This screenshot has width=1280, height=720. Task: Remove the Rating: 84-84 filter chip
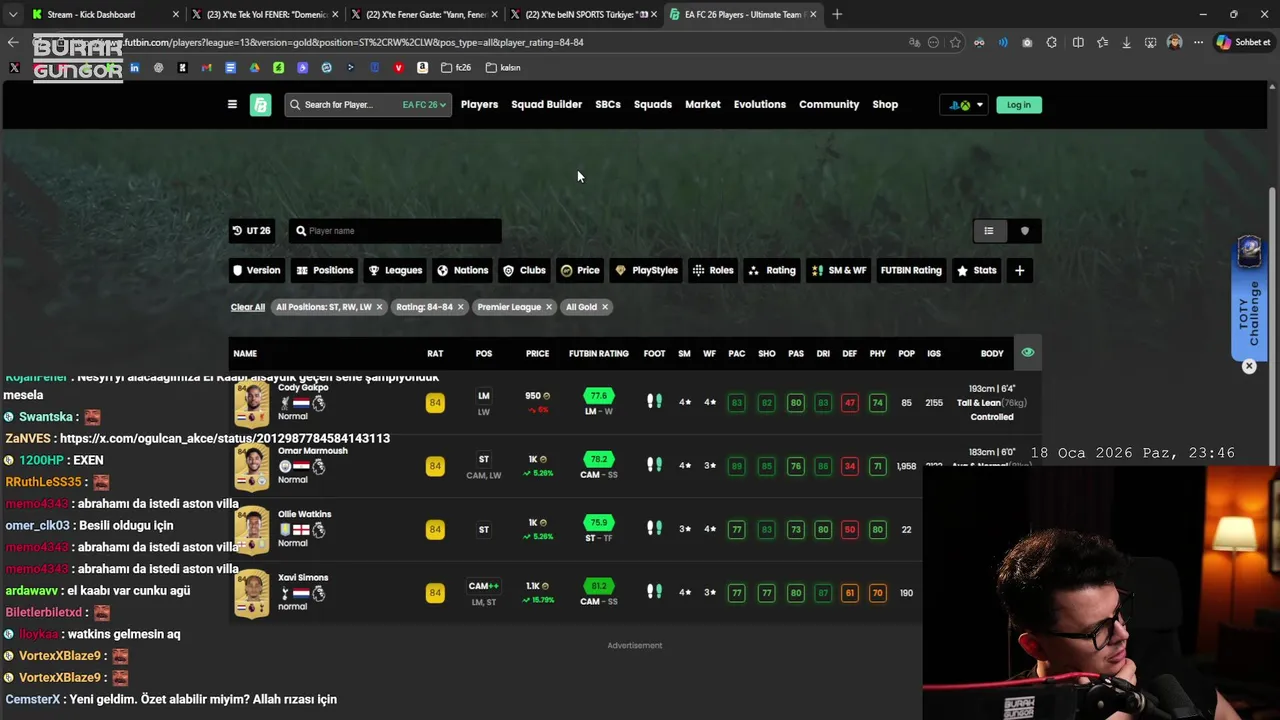460,307
